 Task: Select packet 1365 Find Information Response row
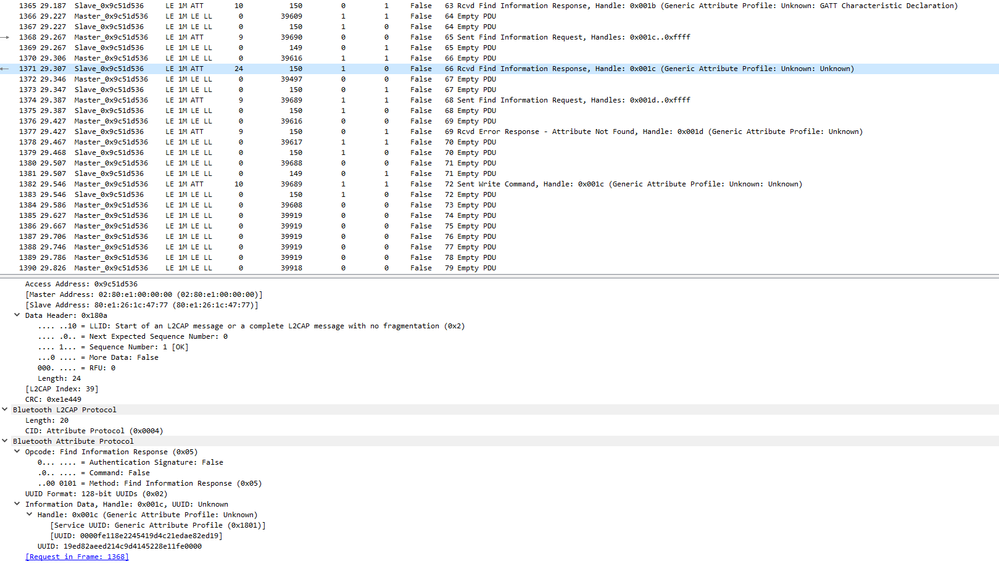[500, 6]
